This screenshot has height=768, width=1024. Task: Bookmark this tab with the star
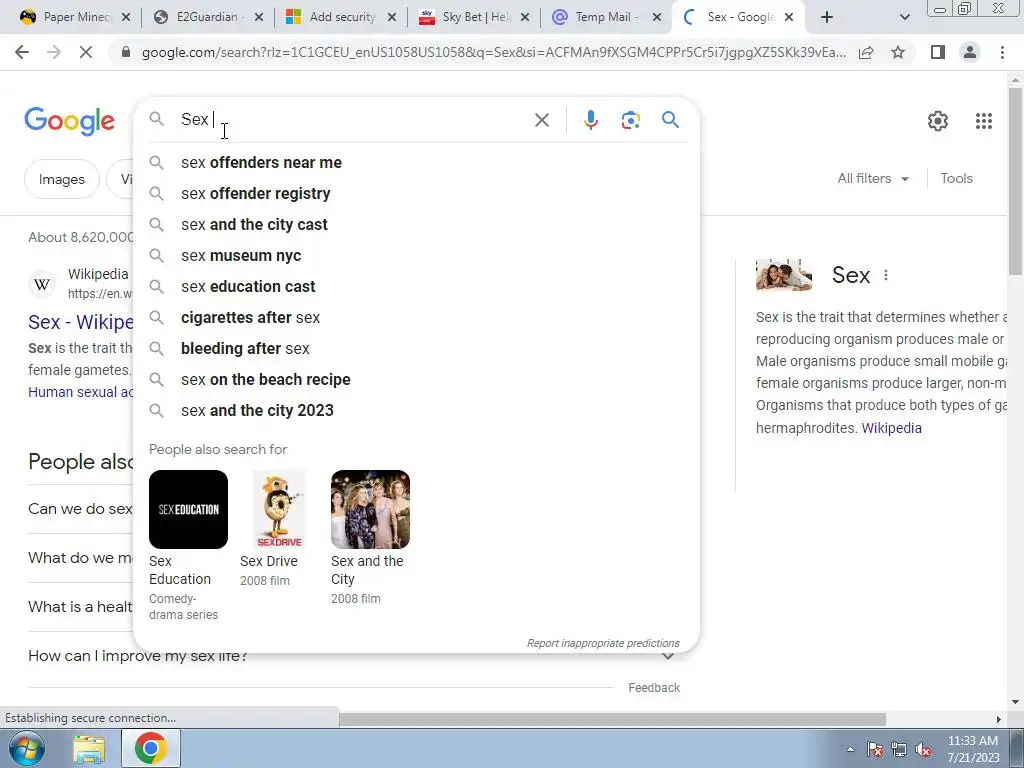(x=898, y=52)
